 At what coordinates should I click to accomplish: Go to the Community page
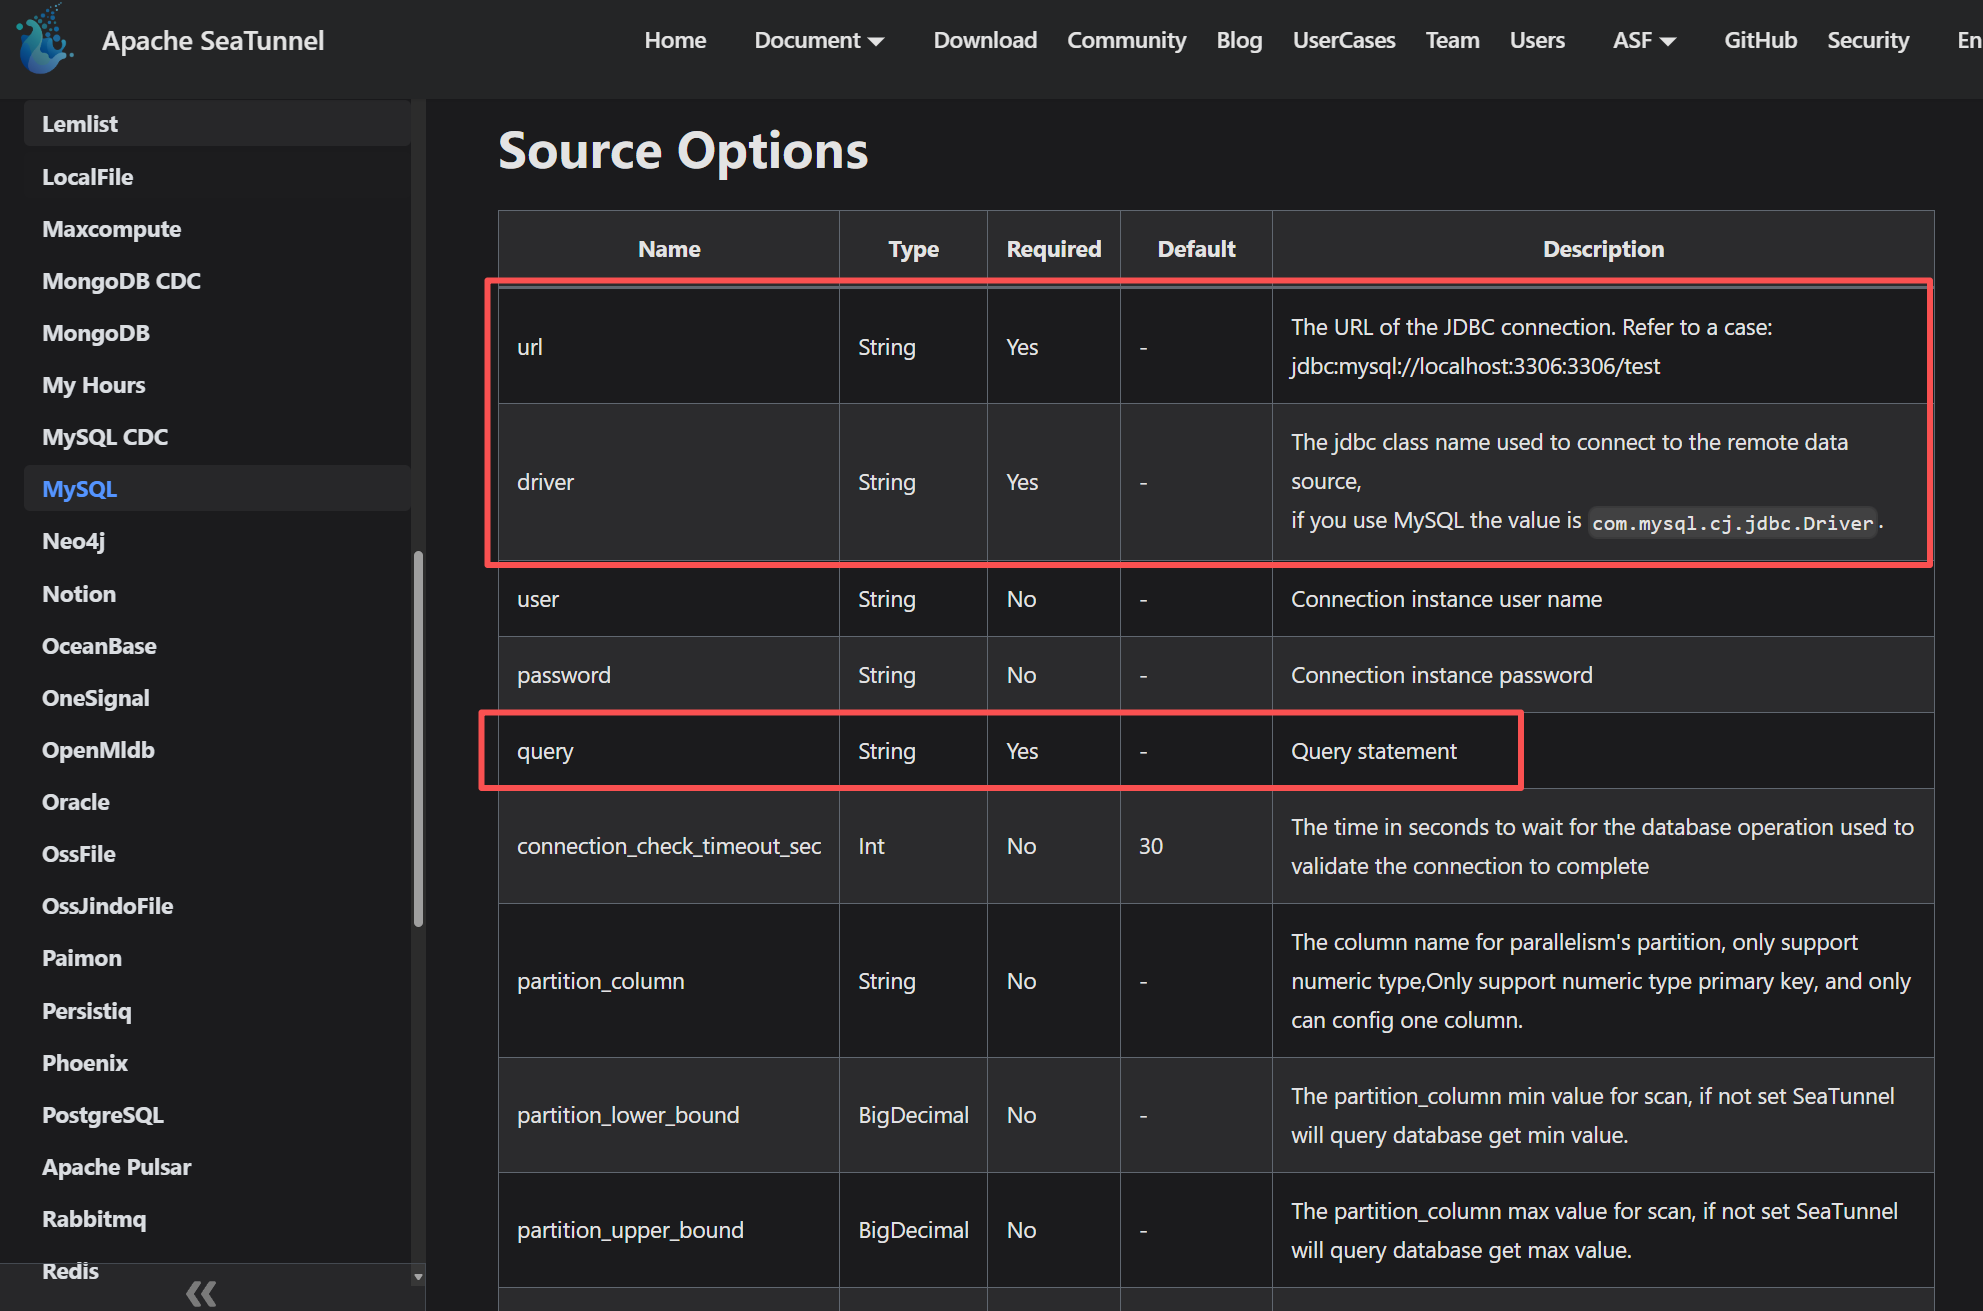(x=1126, y=40)
